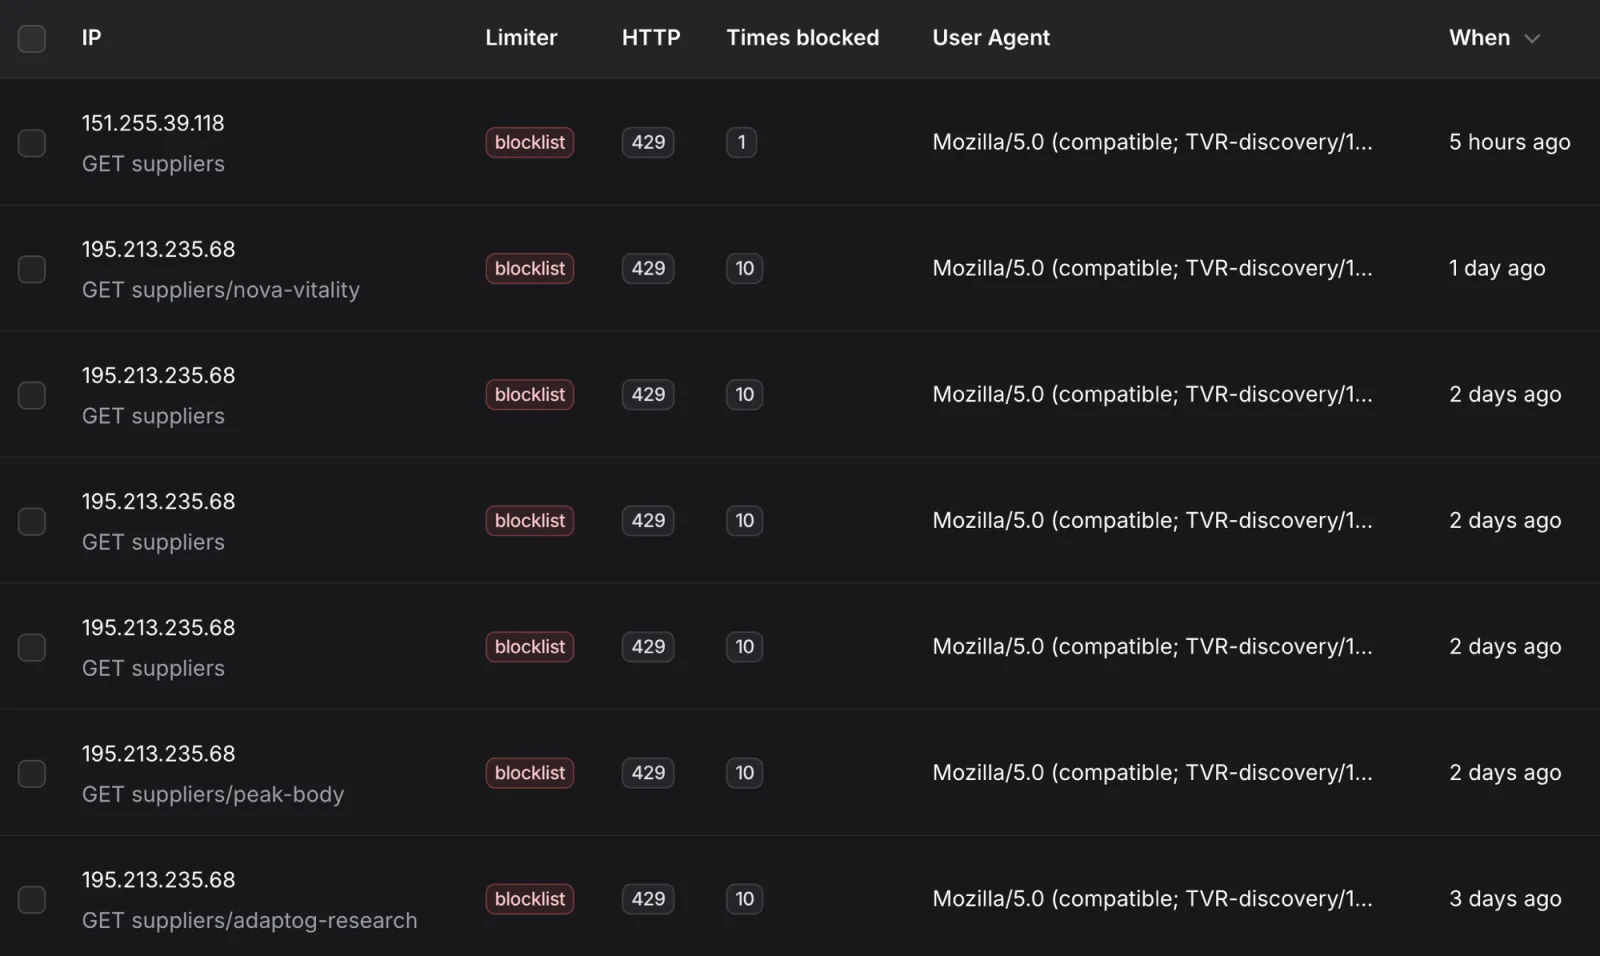
Task: Click the HTTP column header
Action: 651,38
